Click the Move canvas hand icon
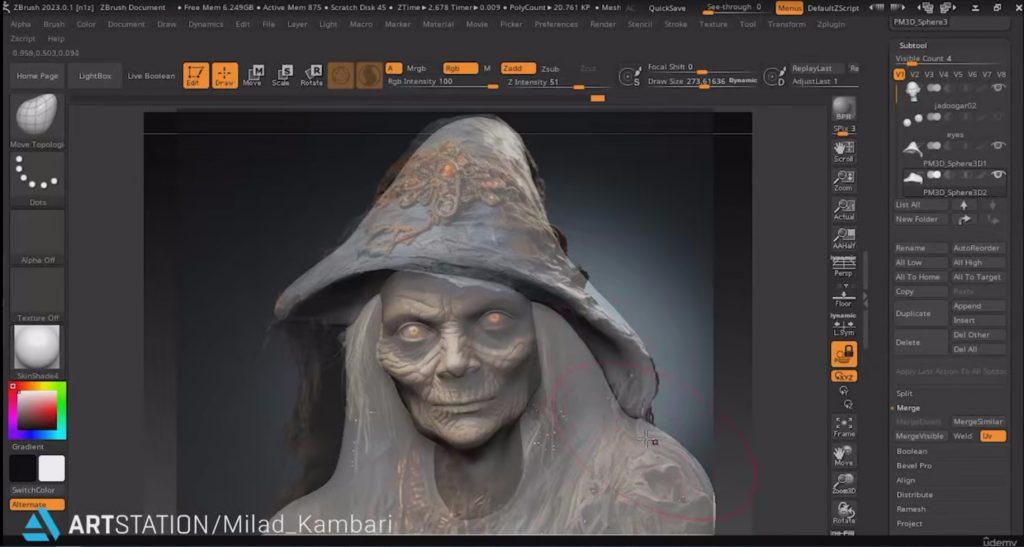 [844, 456]
